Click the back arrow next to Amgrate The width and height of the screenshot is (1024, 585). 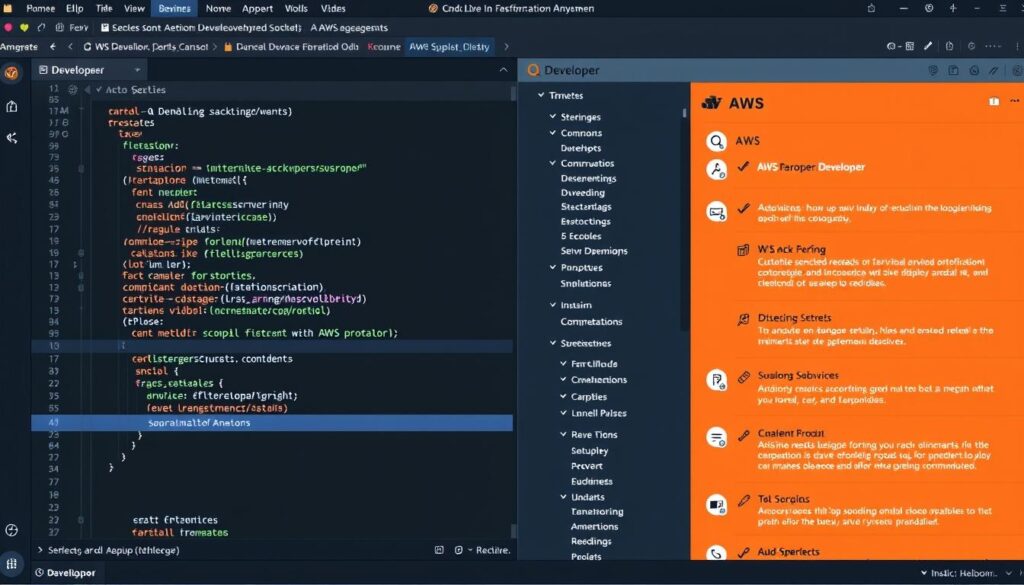53,46
